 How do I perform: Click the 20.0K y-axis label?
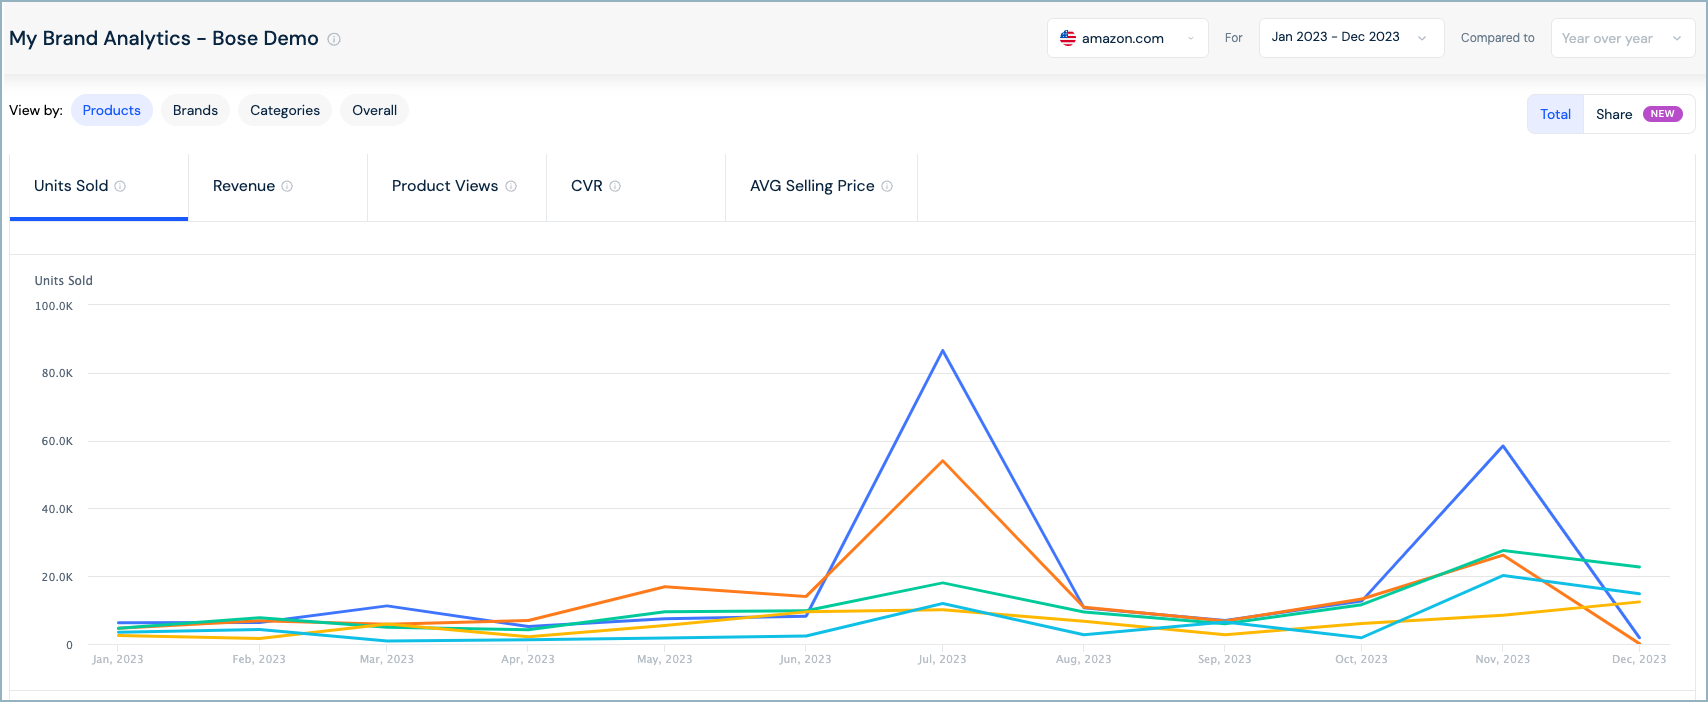click(x=57, y=577)
